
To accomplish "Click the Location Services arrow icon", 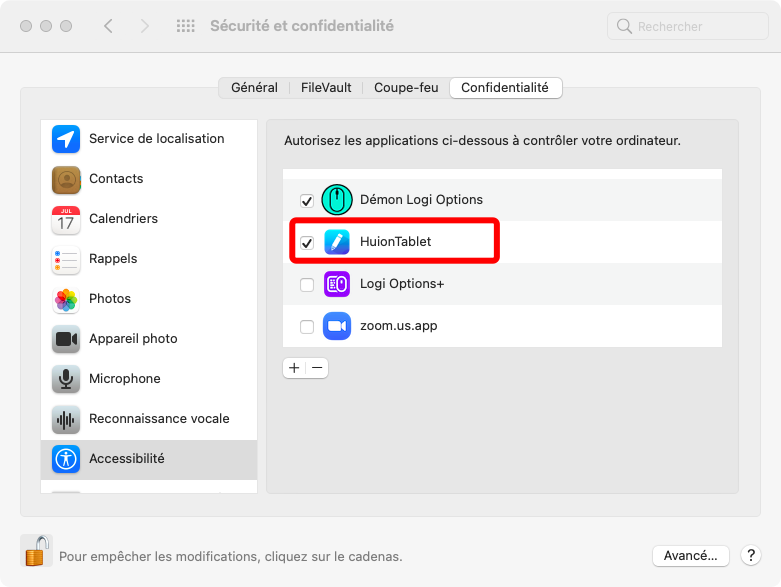I will (x=66, y=139).
